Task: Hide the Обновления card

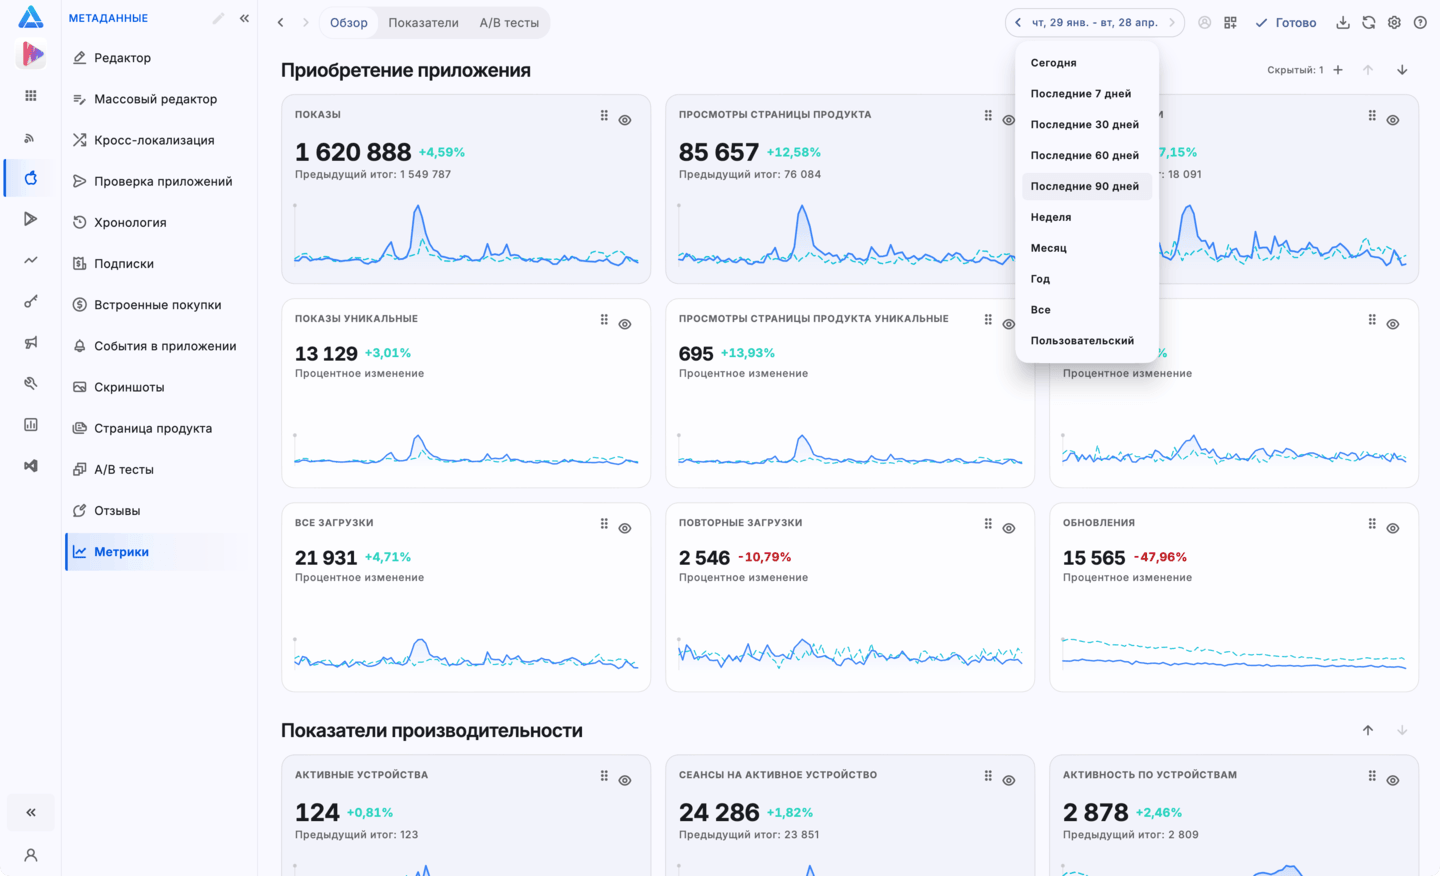Action: (x=1393, y=528)
